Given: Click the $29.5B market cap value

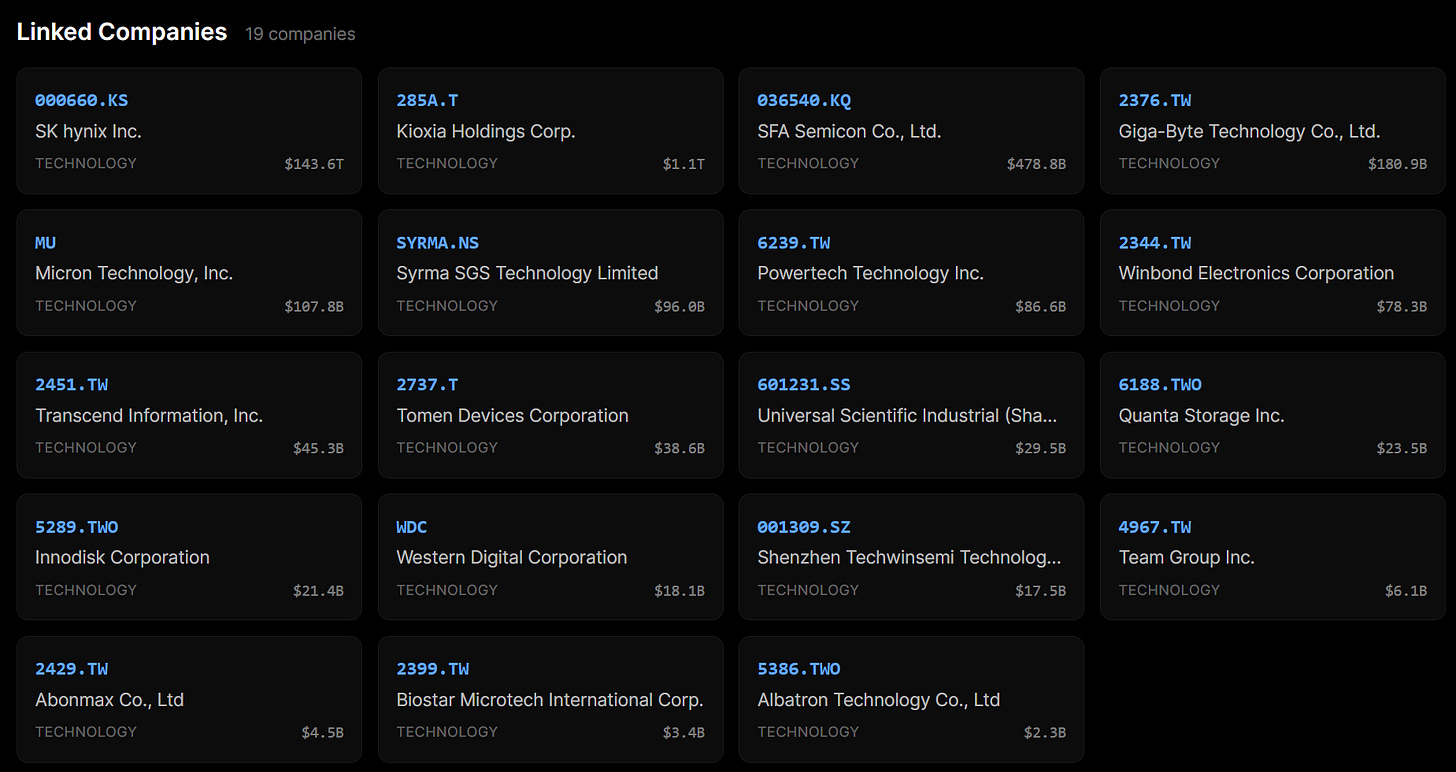Looking at the screenshot, I should 1041,449.
